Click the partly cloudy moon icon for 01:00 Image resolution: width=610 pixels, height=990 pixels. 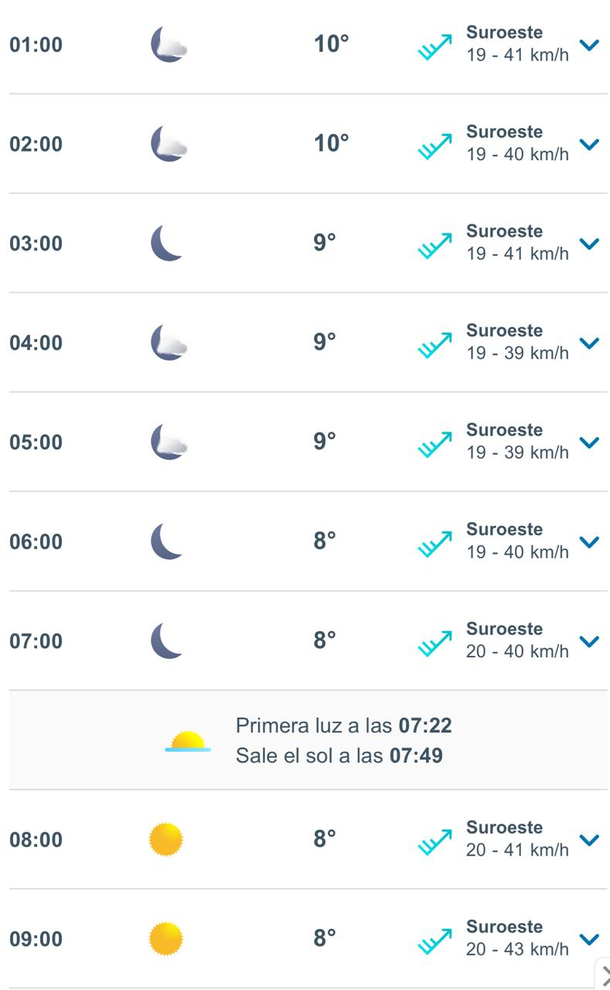167,44
